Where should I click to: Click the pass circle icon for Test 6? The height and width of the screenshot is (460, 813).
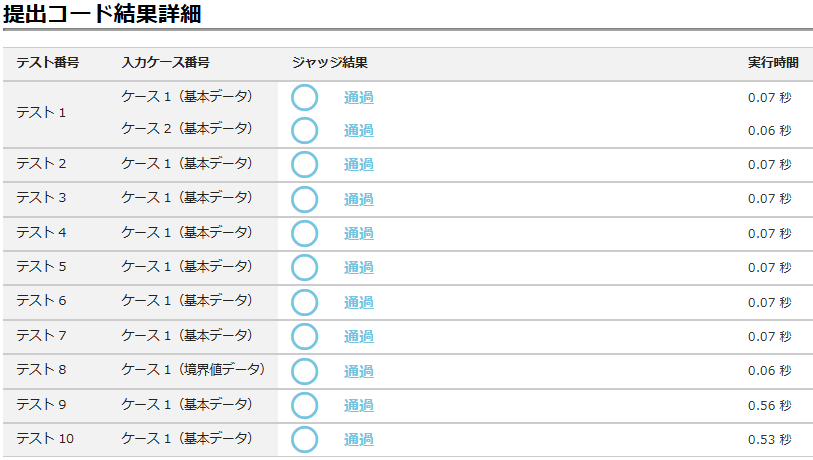(x=304, y=302)
